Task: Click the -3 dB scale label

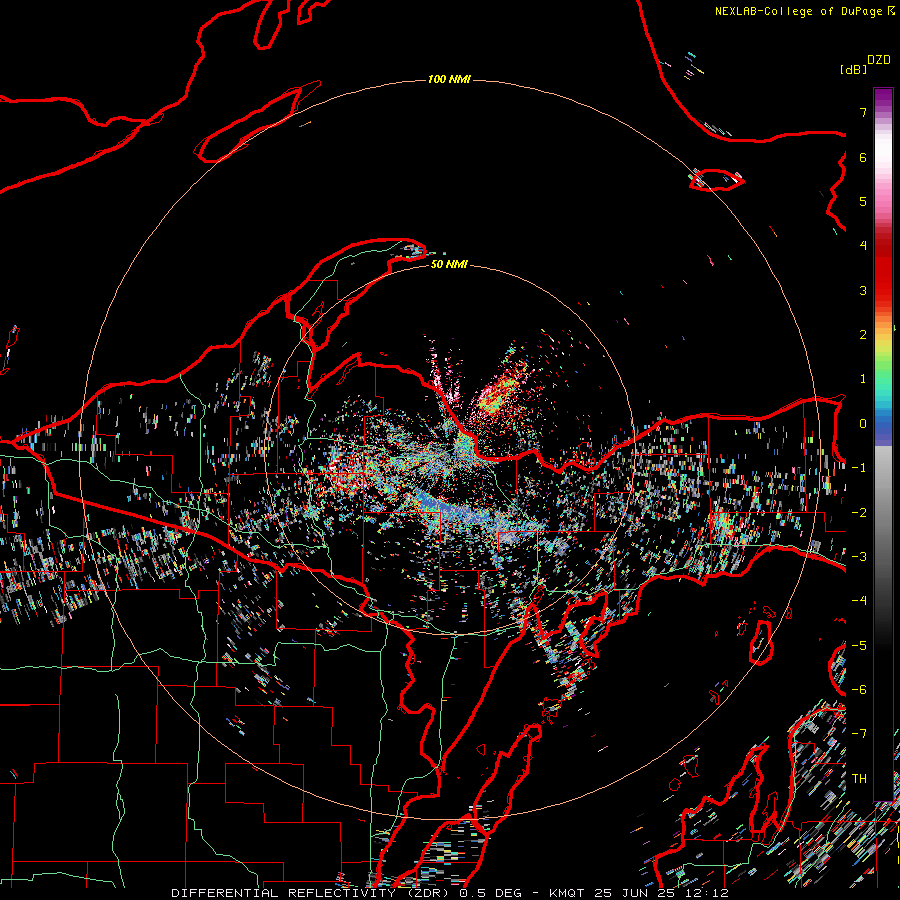Action: pos(859,556)
